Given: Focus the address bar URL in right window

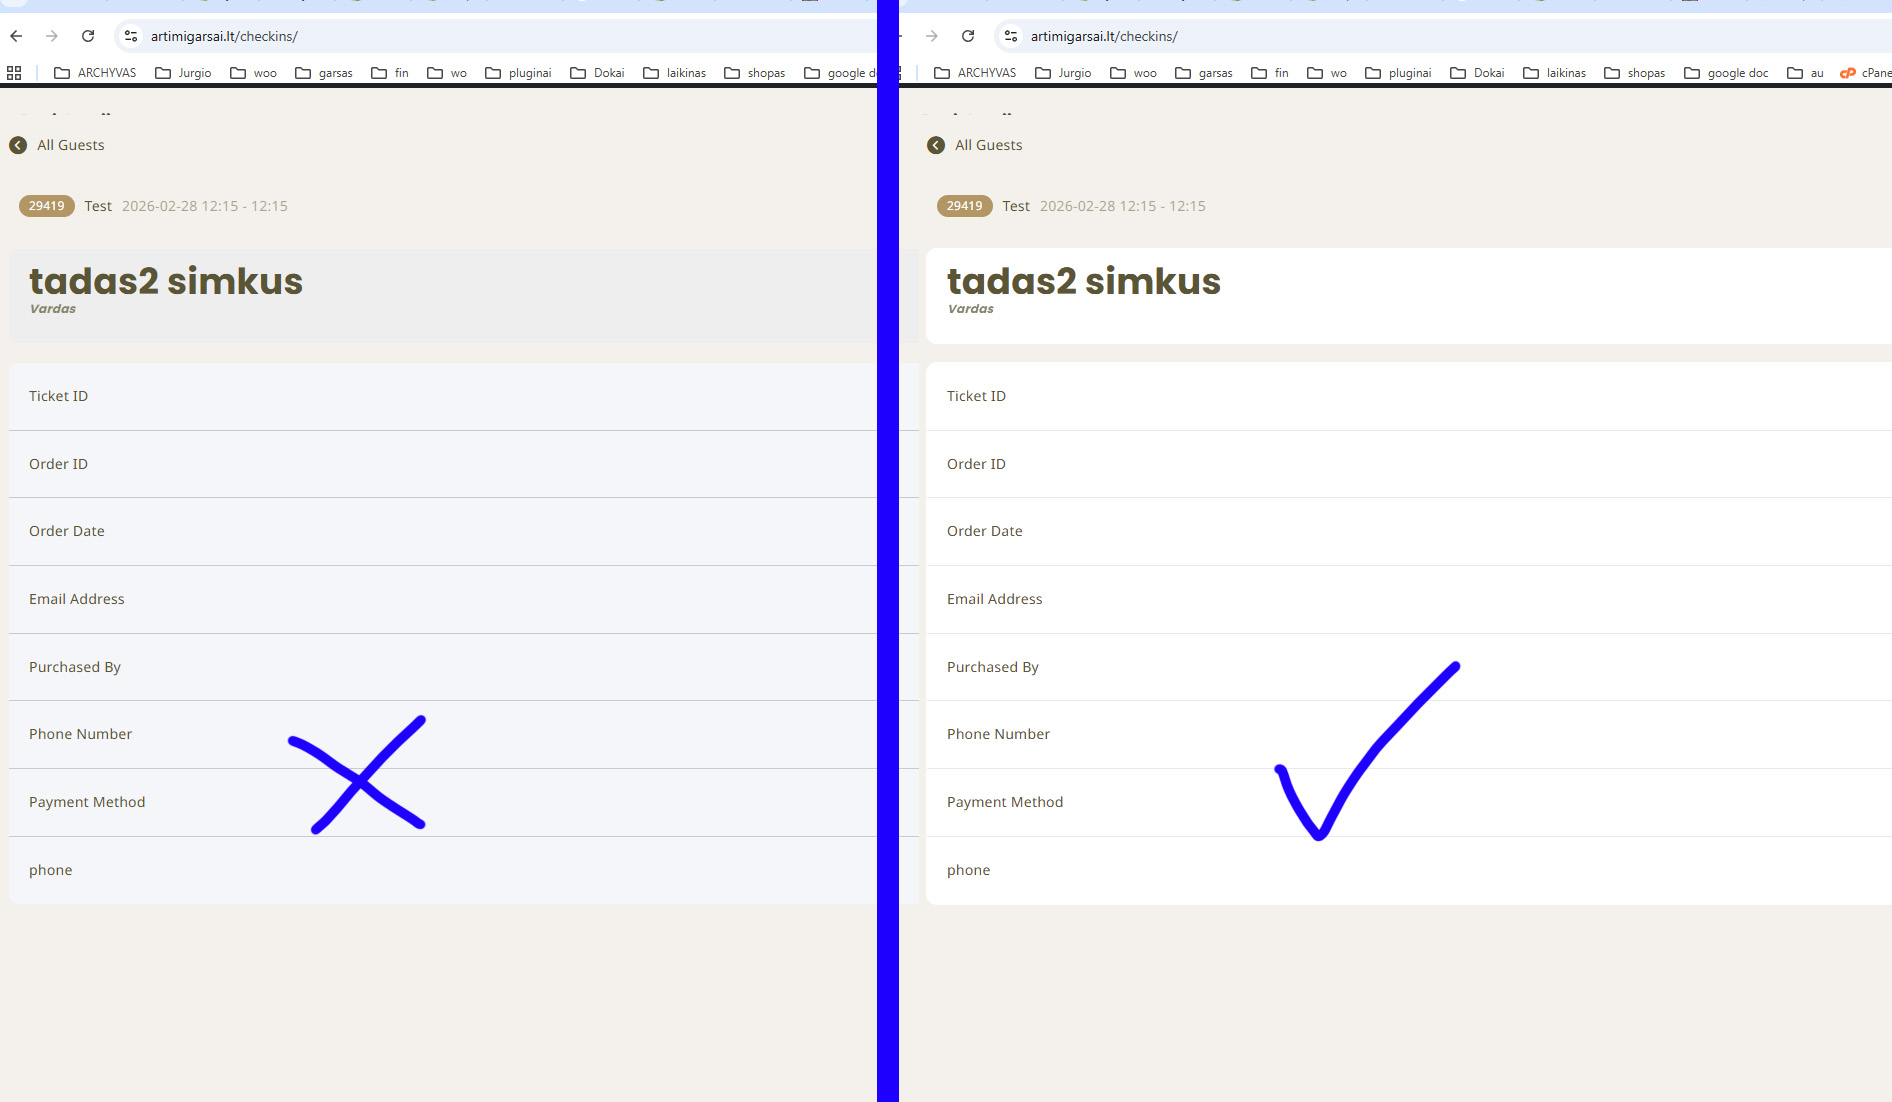Looking at the screenshot, I should click(1104, 36).
